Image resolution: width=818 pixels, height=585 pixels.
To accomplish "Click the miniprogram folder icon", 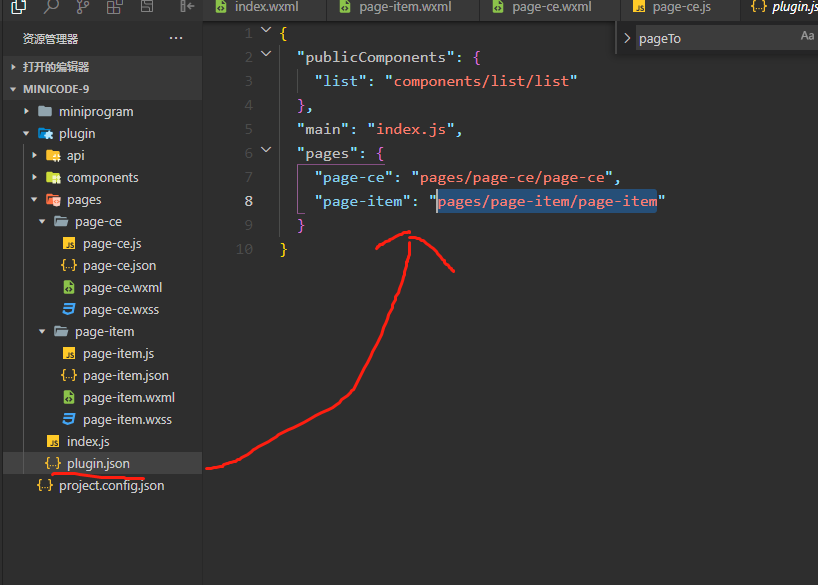I will coord(45,111).
